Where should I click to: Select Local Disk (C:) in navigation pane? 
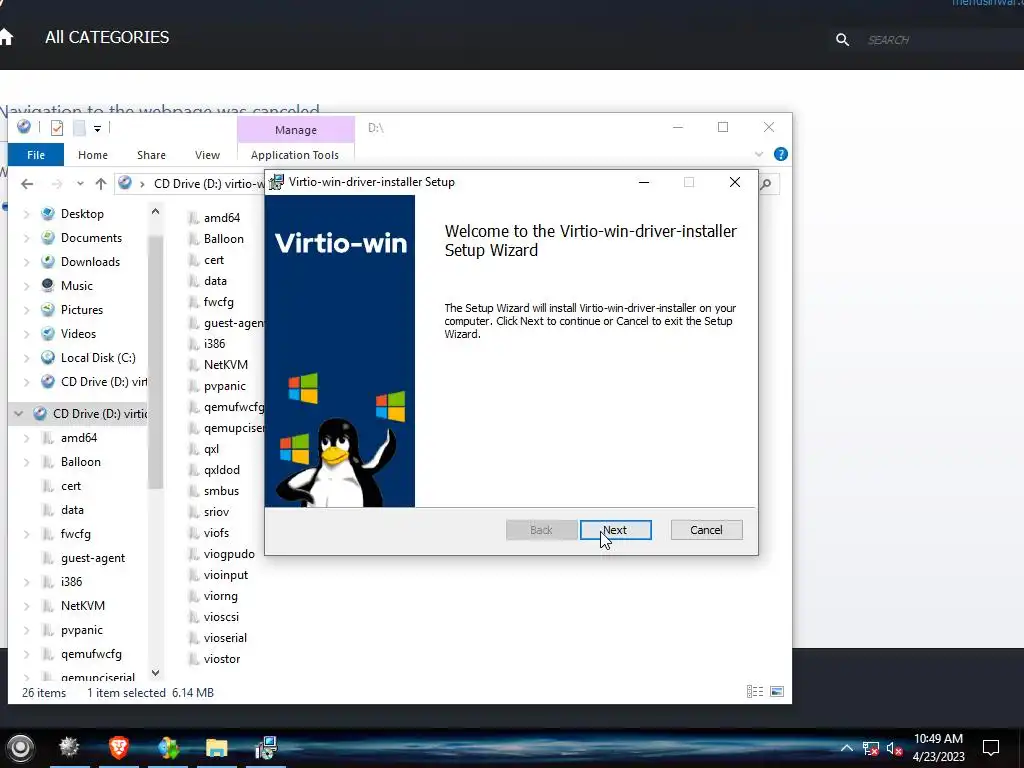point(98,358)
